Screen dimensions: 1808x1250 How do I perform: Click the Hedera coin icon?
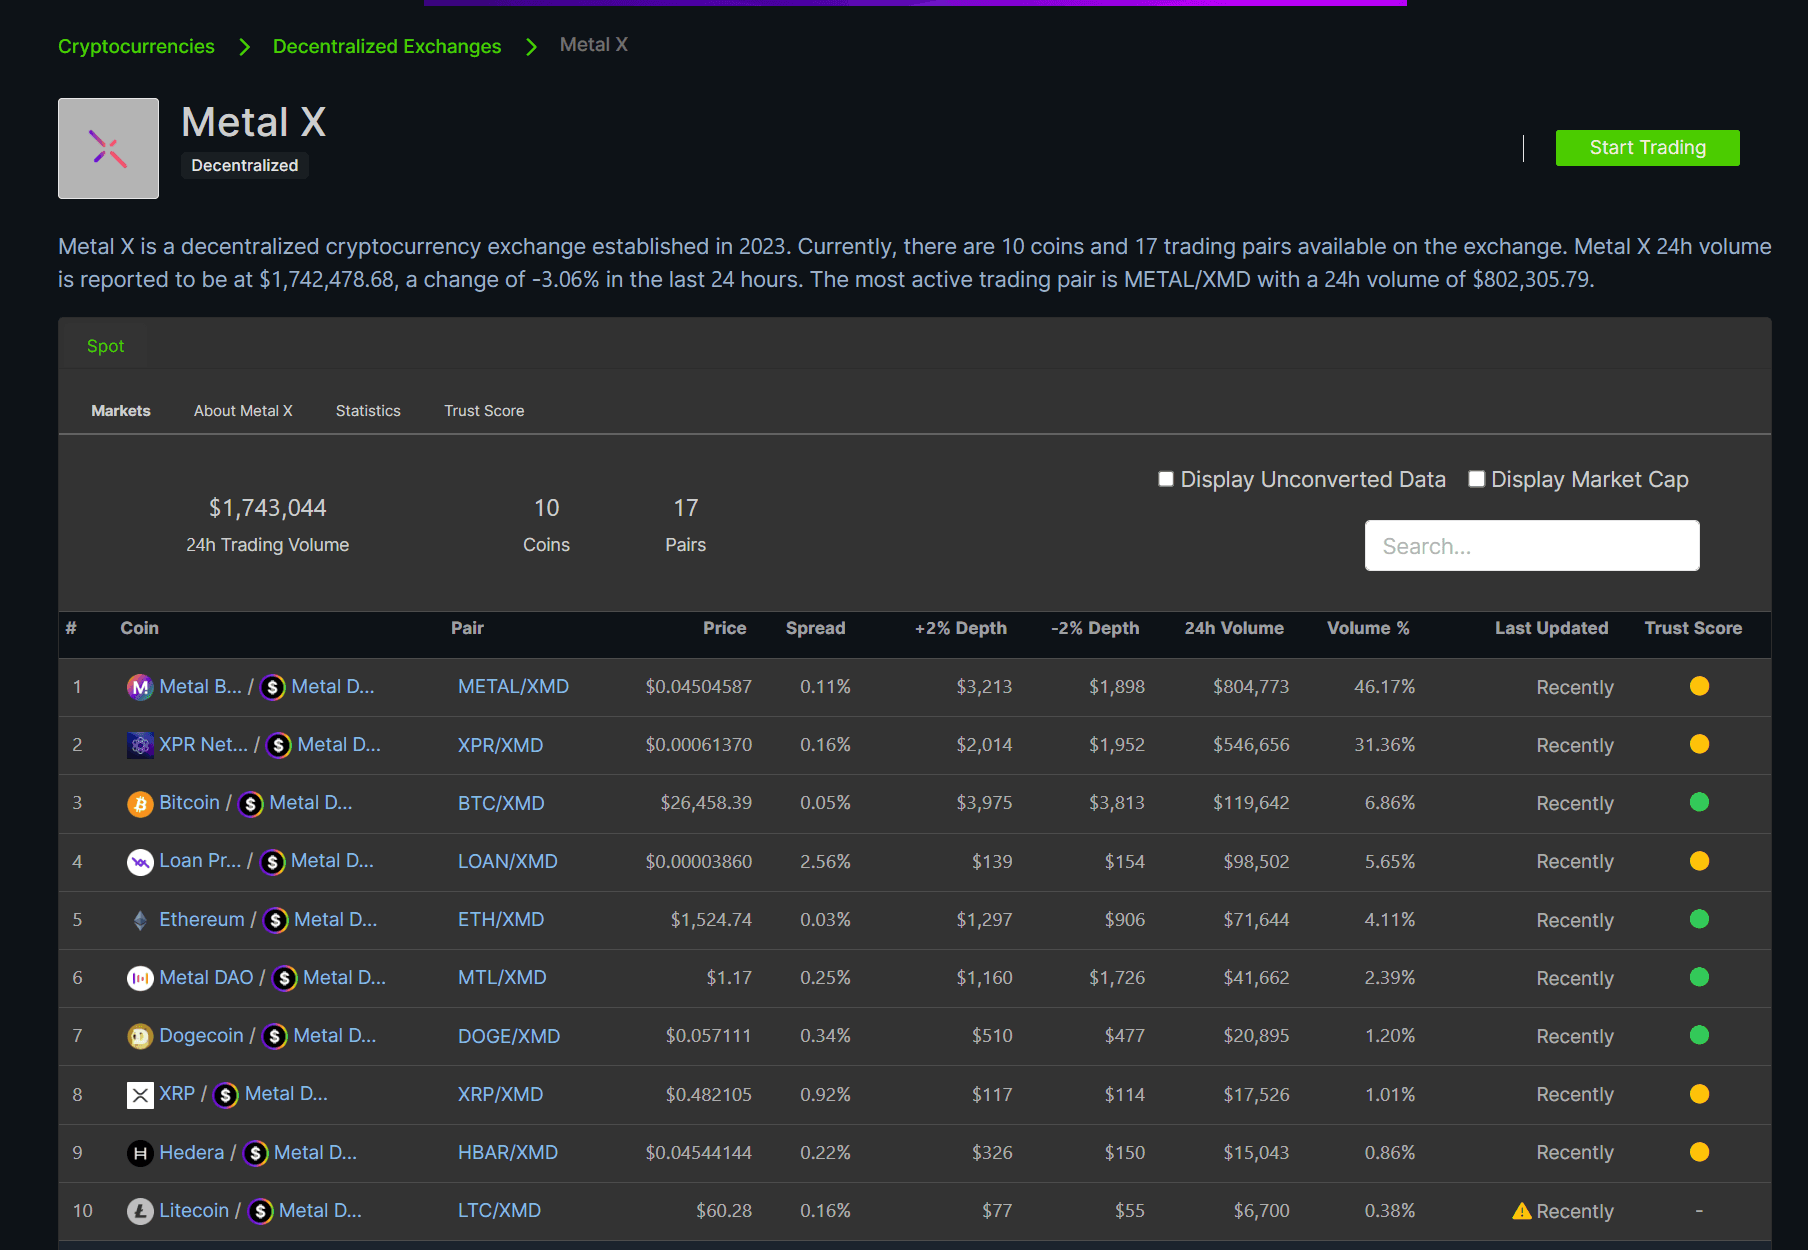point(140,1153)
